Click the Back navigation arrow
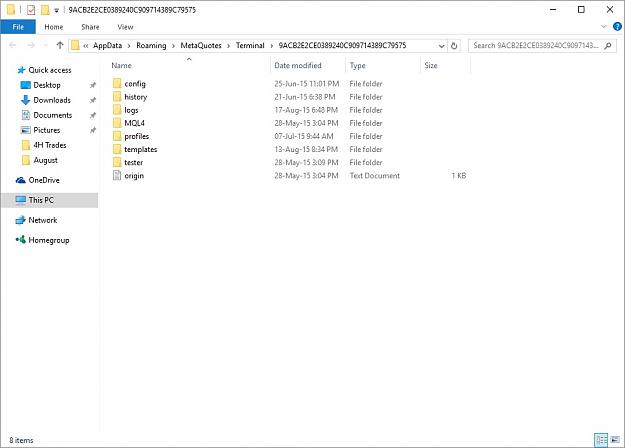The image size is (625, 448). coord(13,45)
